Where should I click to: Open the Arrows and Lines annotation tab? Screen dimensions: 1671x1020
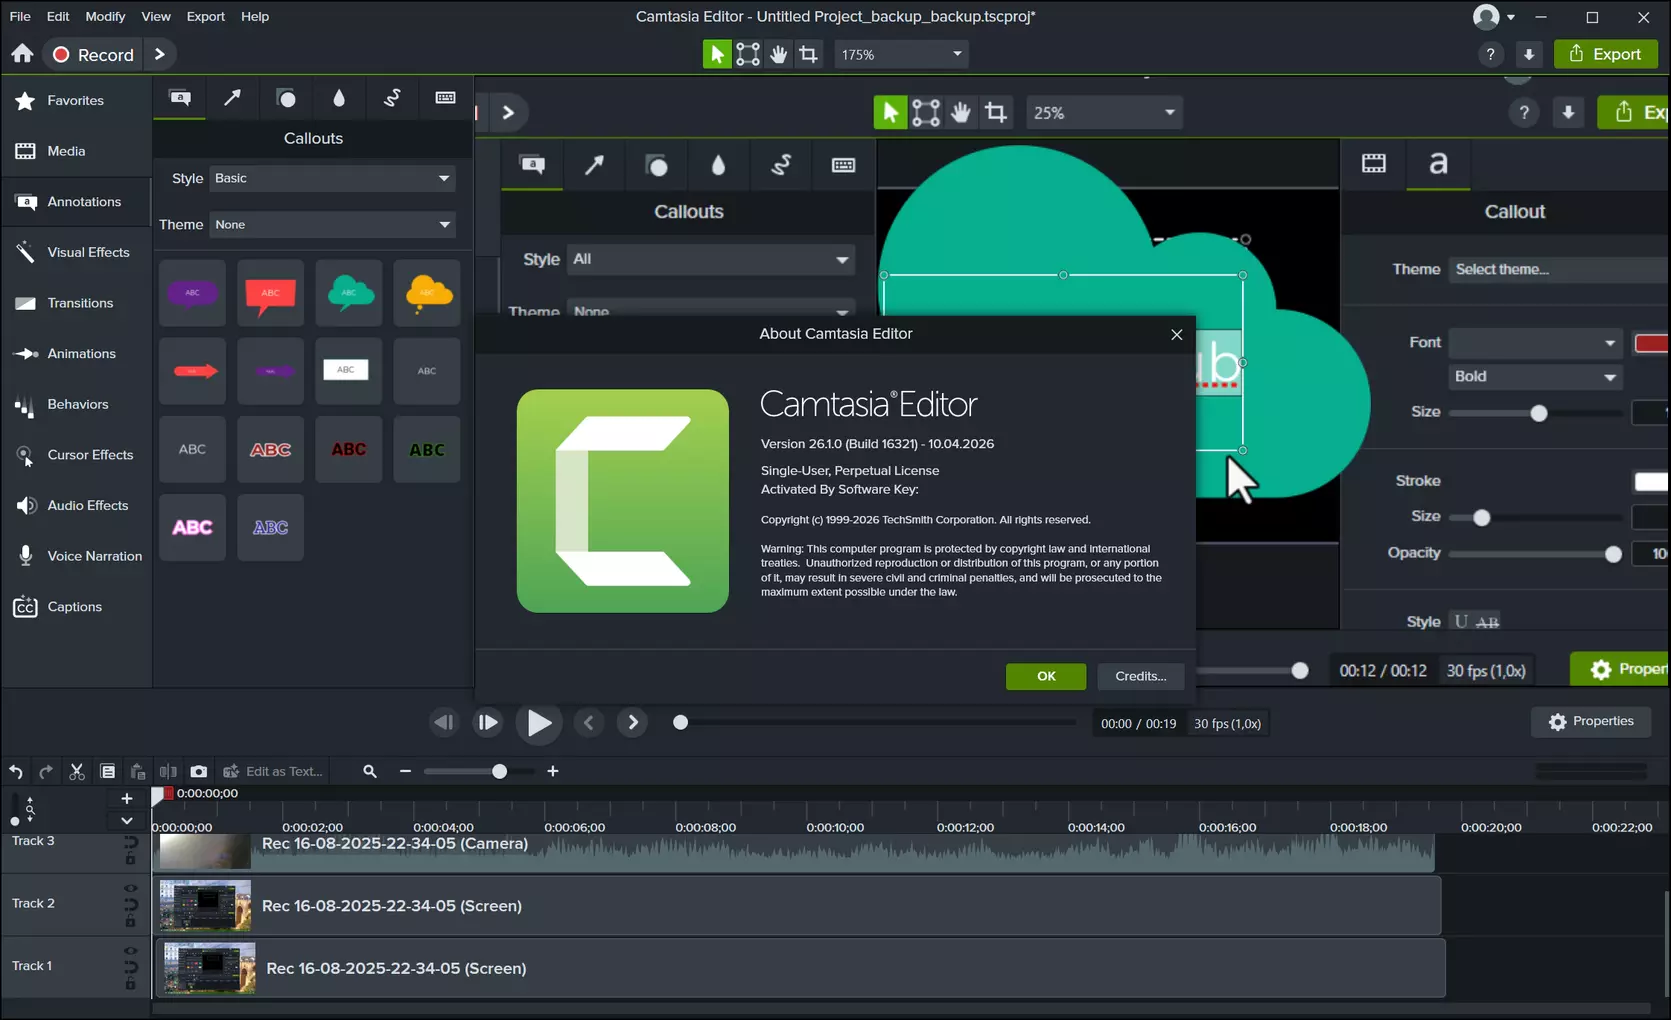click(x=232, y=97)
